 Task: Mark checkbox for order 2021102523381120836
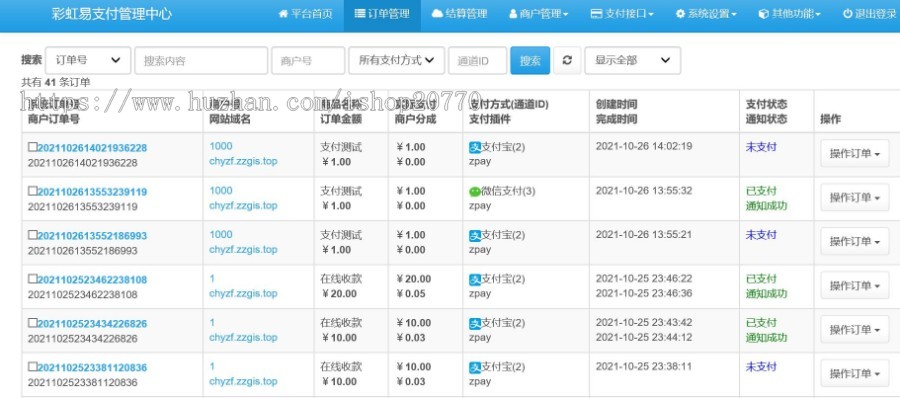click(33, 367)
